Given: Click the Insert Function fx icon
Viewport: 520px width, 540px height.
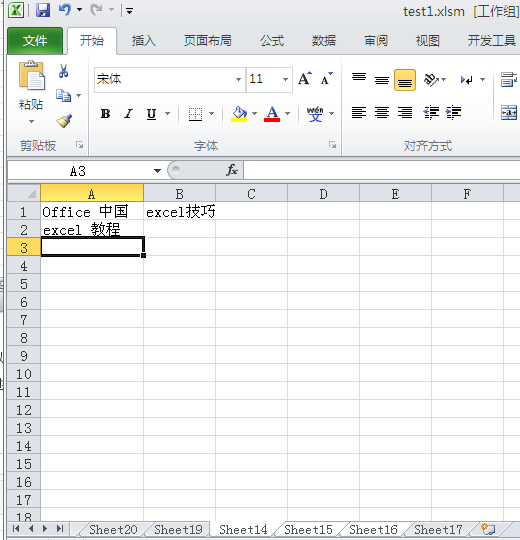Looking at the screenshot, I should point(232,170).
